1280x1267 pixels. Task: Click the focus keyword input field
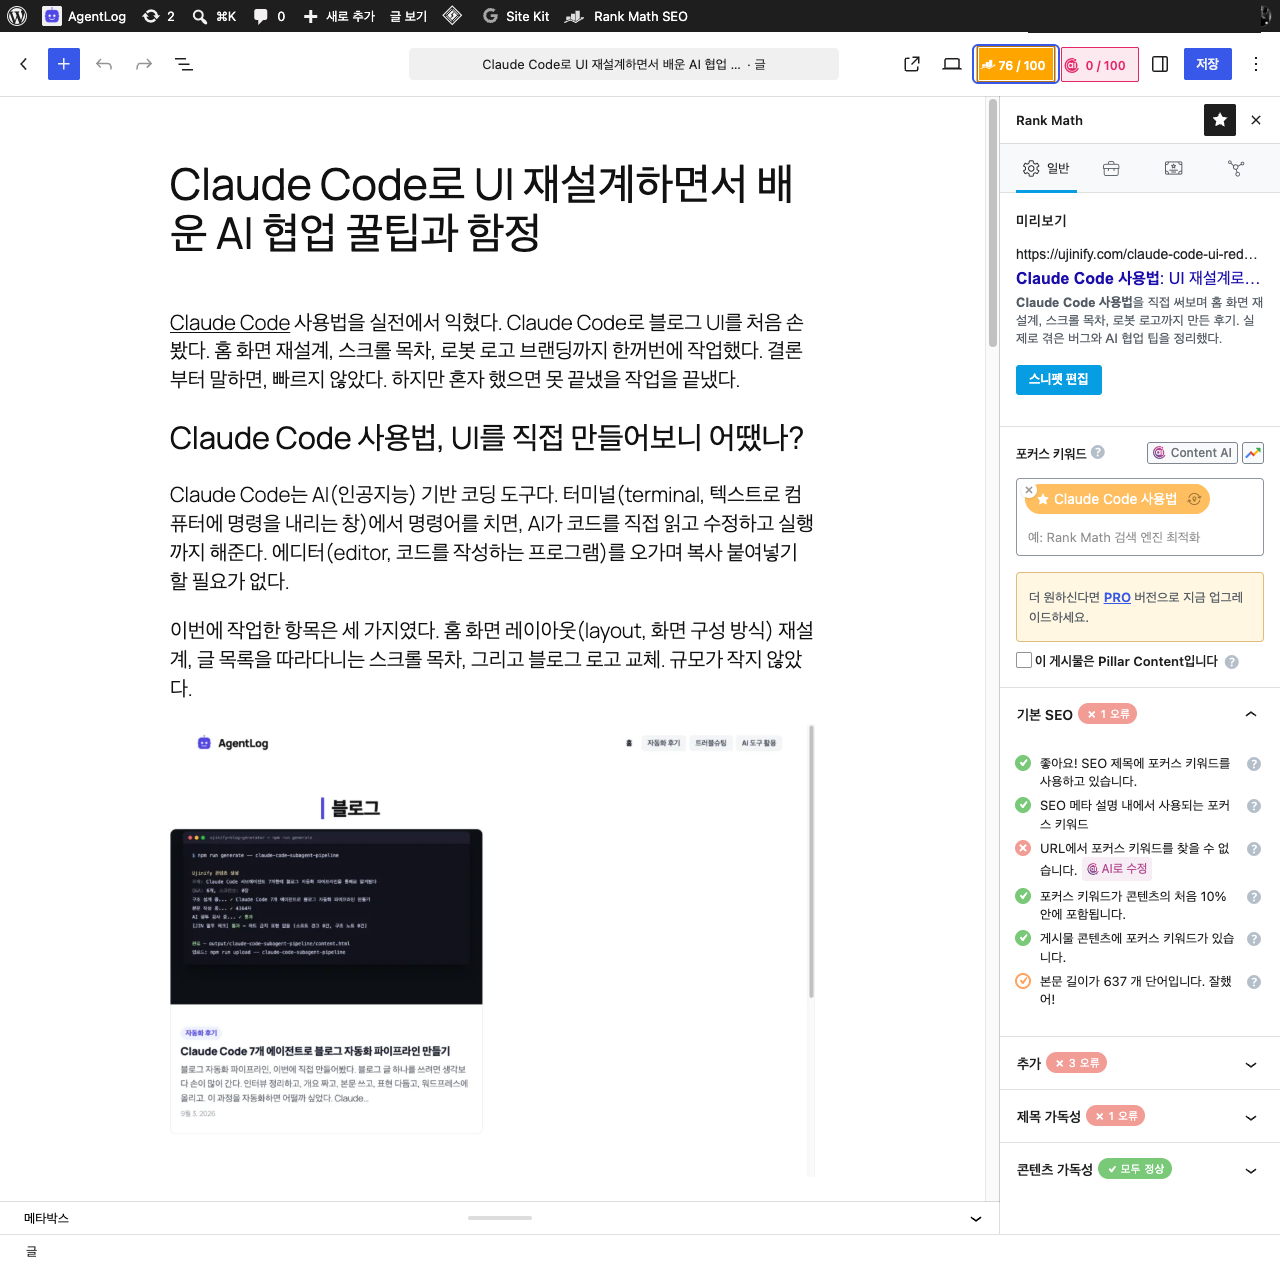pos(1140,537)
